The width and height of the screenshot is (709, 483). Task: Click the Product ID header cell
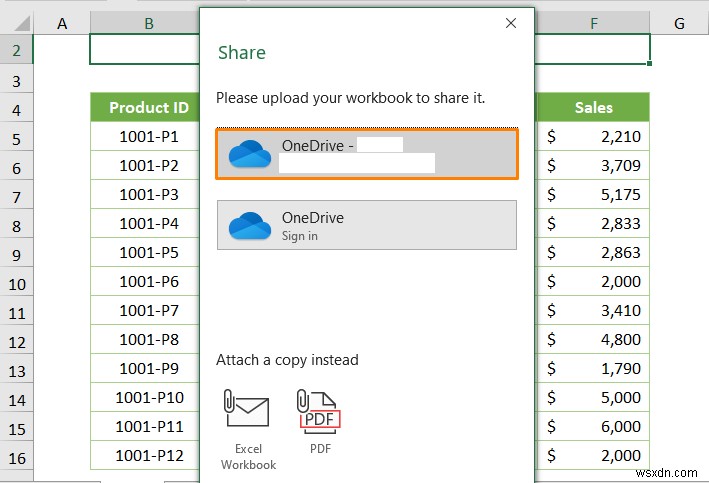pos(148,108)
